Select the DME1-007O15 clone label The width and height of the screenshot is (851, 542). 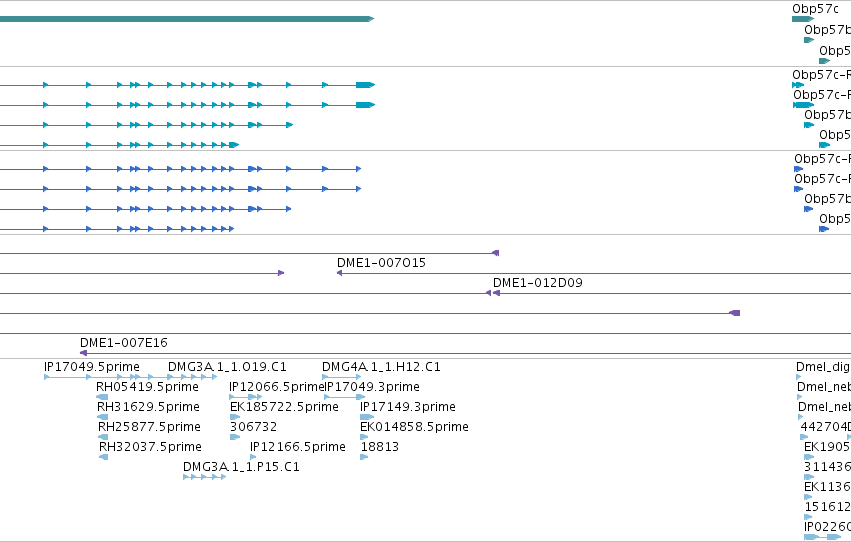coord(382,263)
